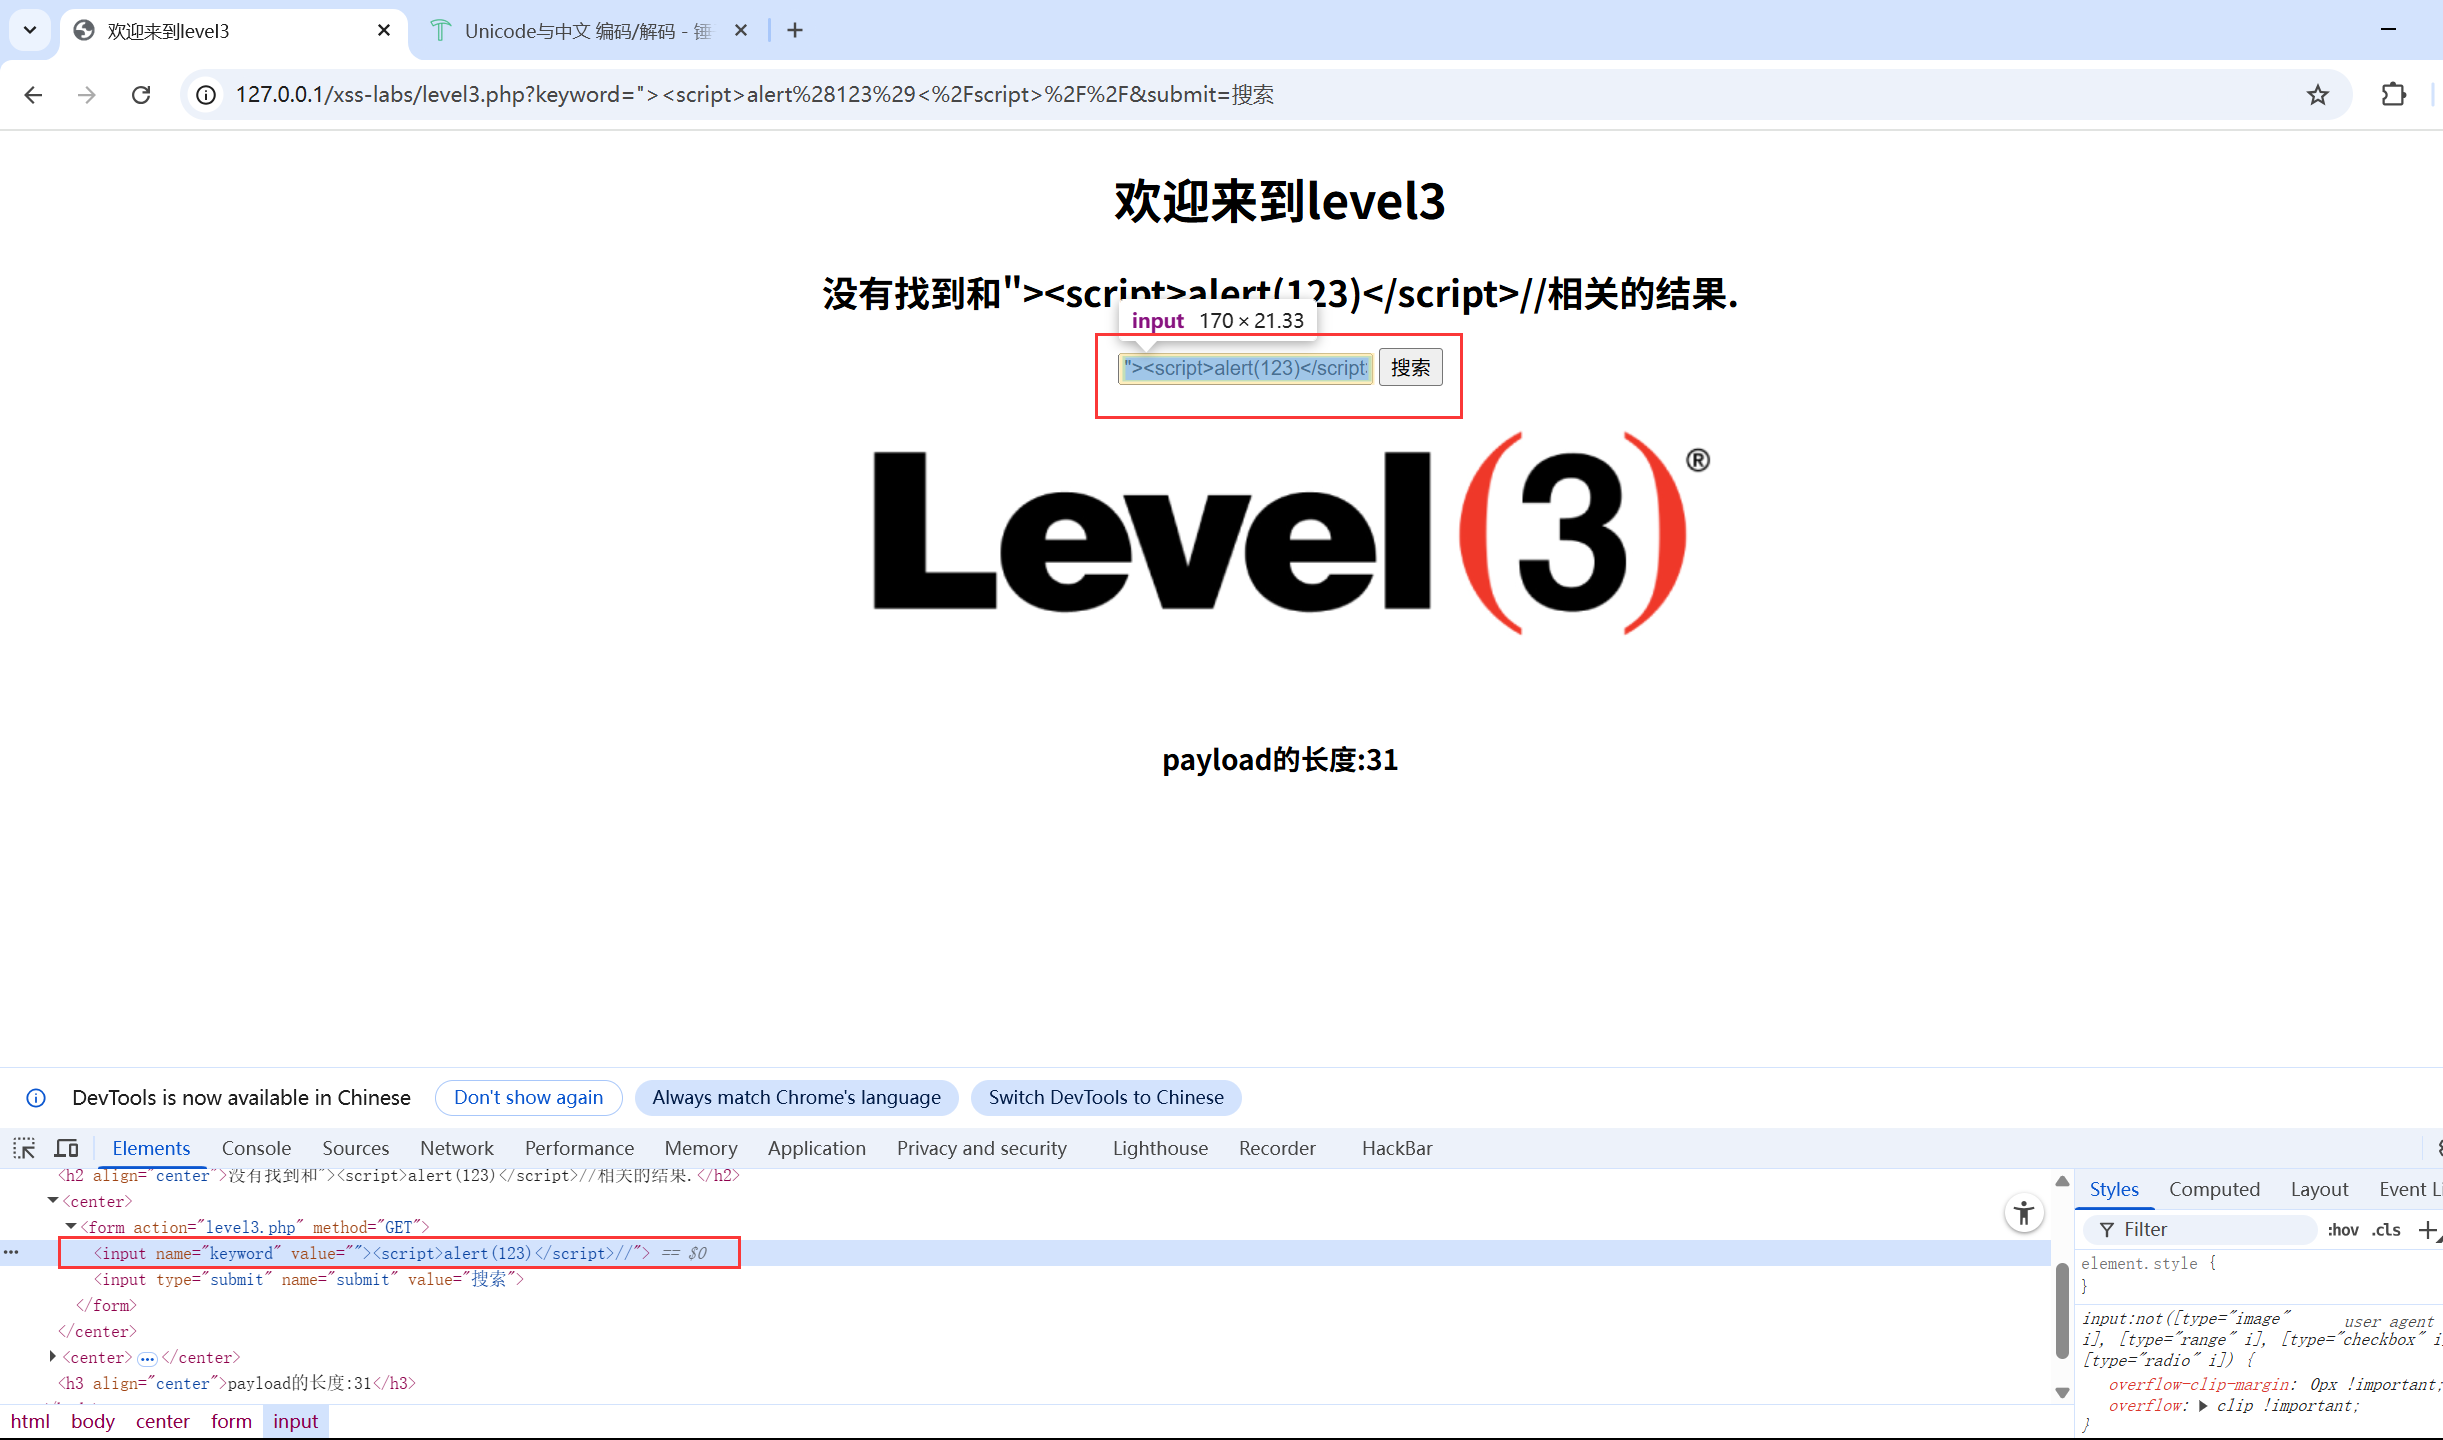Image resolution: width=2443 pixels, height=1440 pixels.
Task: Click the styles Filter field
Action: [2200, 1229]
